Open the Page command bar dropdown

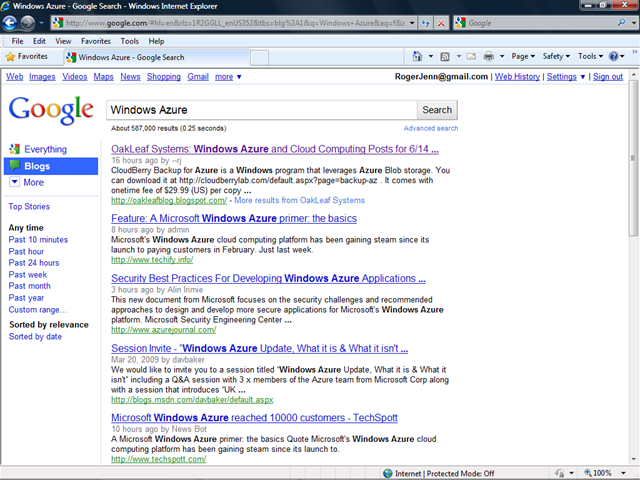pyautogui.click(x=523, y=56)
